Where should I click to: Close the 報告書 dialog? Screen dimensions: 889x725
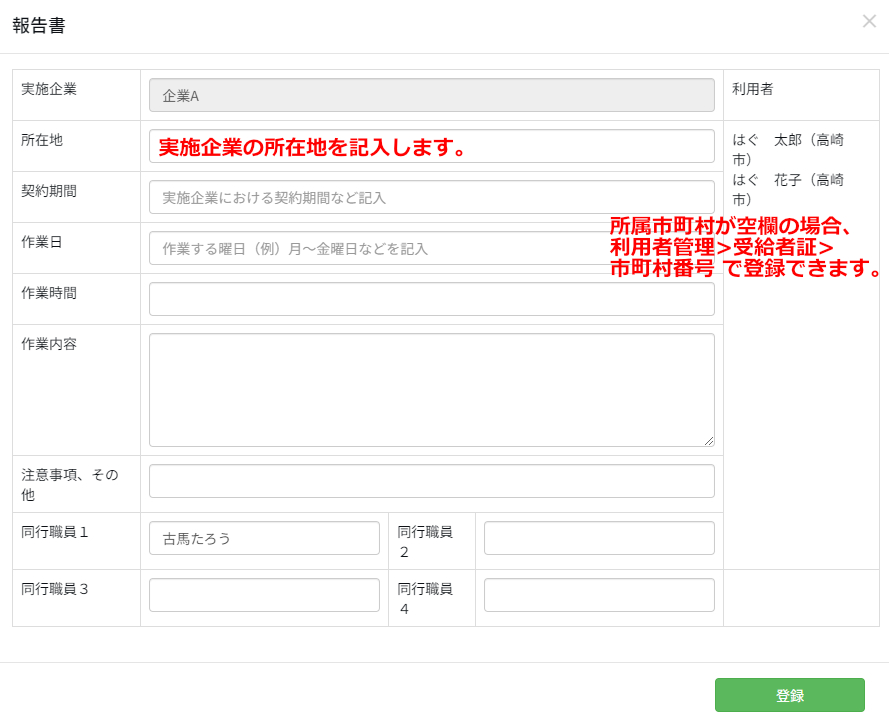pos(868,21)
